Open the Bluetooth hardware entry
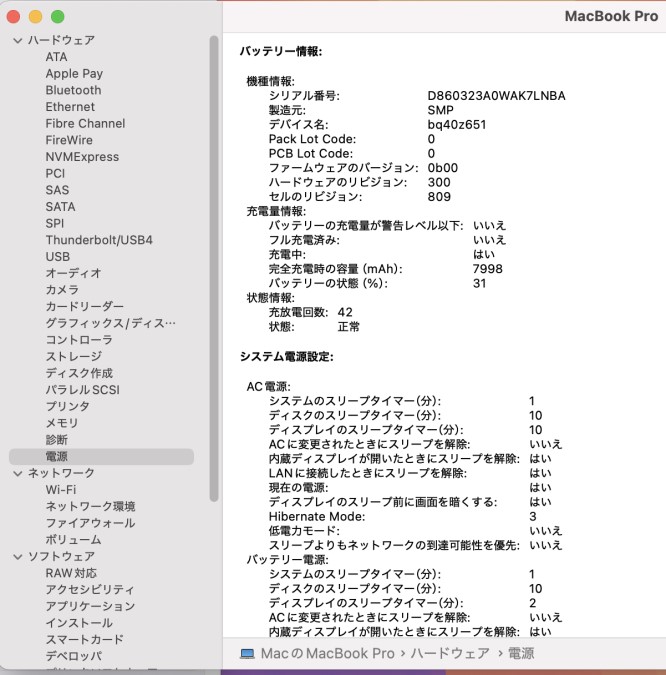The width and height of the screenshot is (666, 675). coord(74,90)
